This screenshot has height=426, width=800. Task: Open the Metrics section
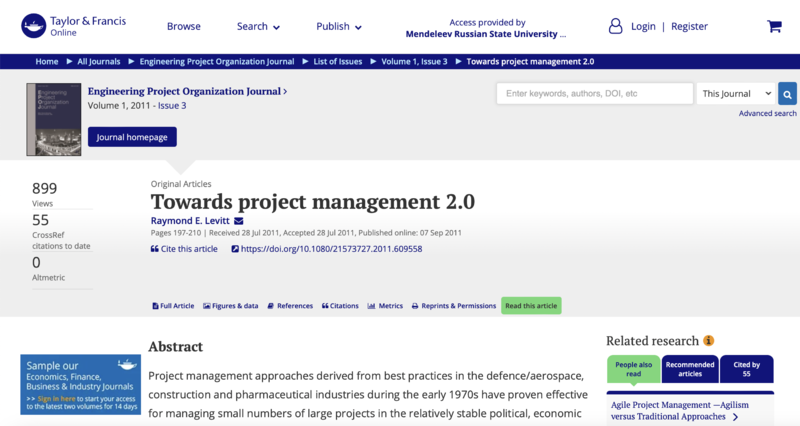385,306
